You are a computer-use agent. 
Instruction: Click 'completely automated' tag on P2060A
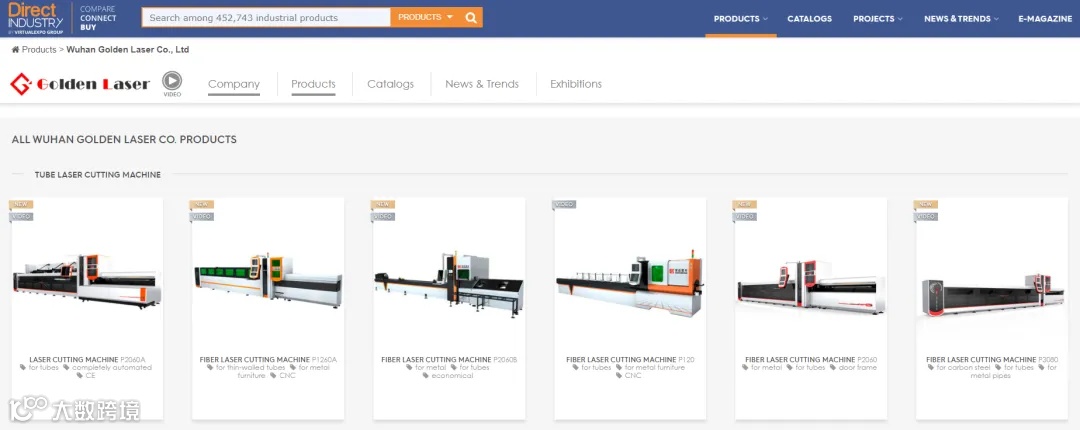(107, 368)
